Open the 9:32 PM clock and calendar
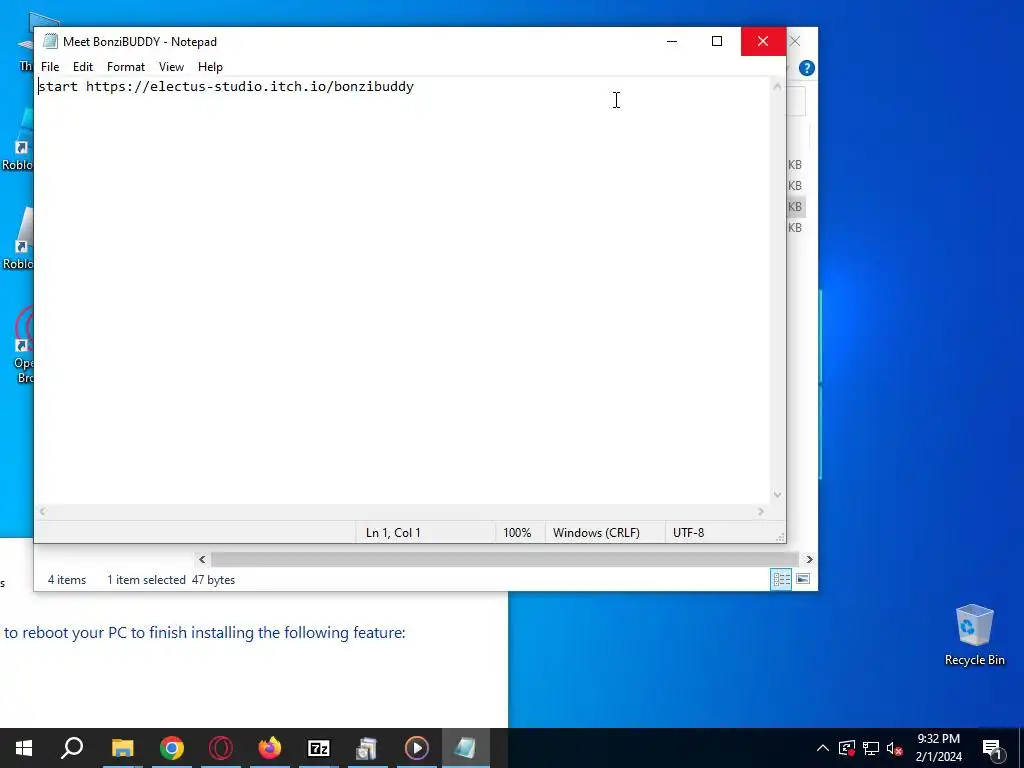This screenshot has height=768, width=1024. pos(938,748)
